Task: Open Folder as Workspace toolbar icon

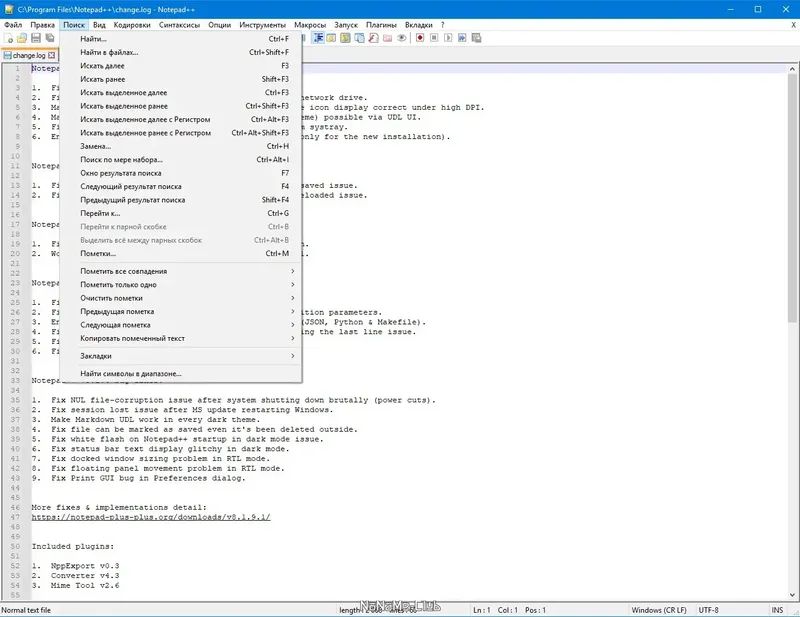Action: coord(388,38)
